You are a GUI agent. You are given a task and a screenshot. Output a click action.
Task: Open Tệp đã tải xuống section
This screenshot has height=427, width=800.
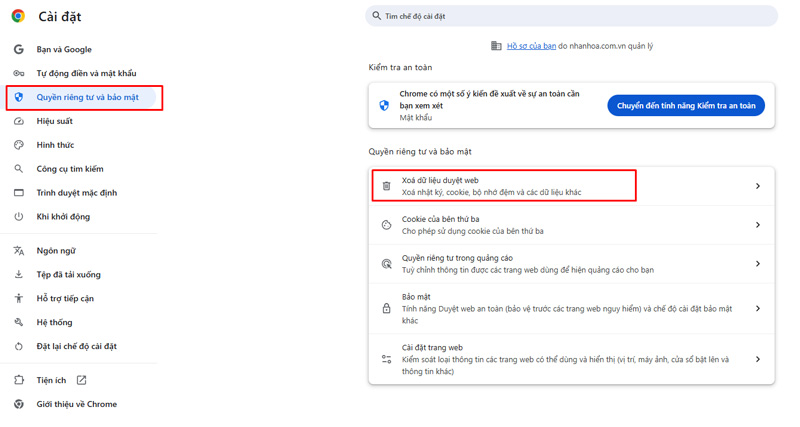coord(68,275)
